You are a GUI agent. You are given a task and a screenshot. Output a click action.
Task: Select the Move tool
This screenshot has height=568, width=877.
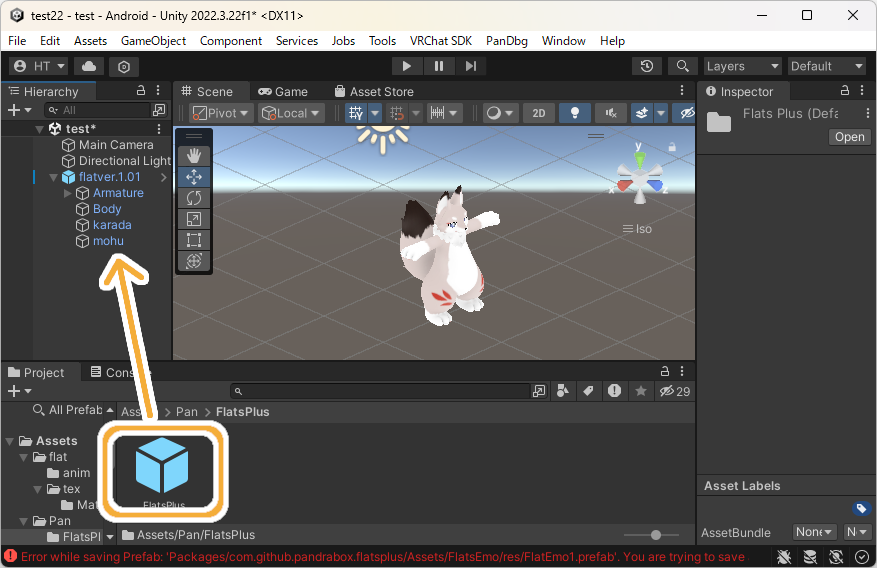pyautogui.click(x=194, y=177)
